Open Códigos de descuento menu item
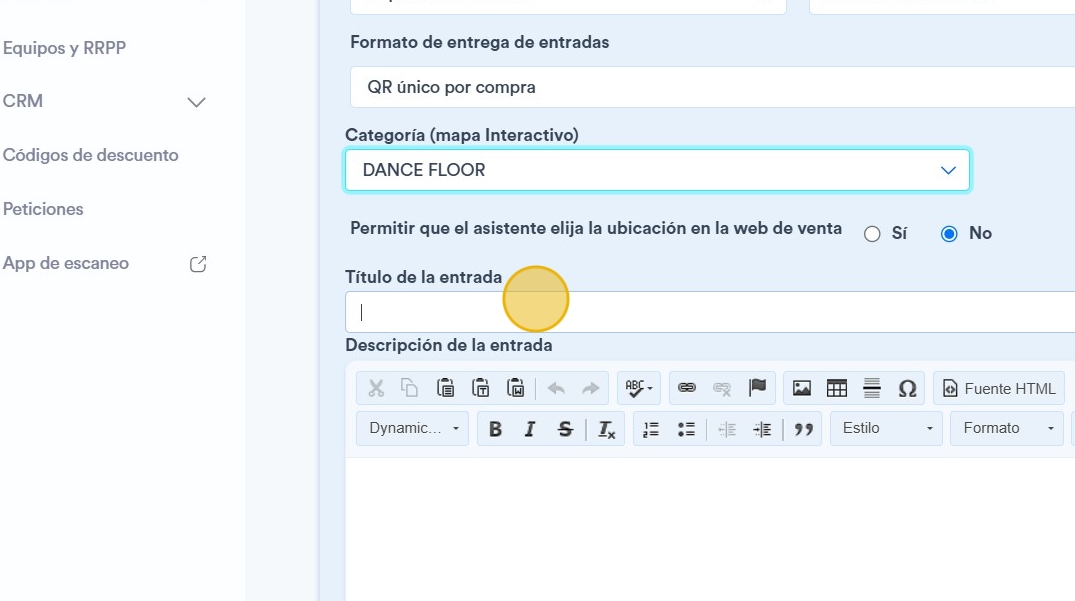The image size is (1075, 601). pyautogui.click(x=90, y=156)
